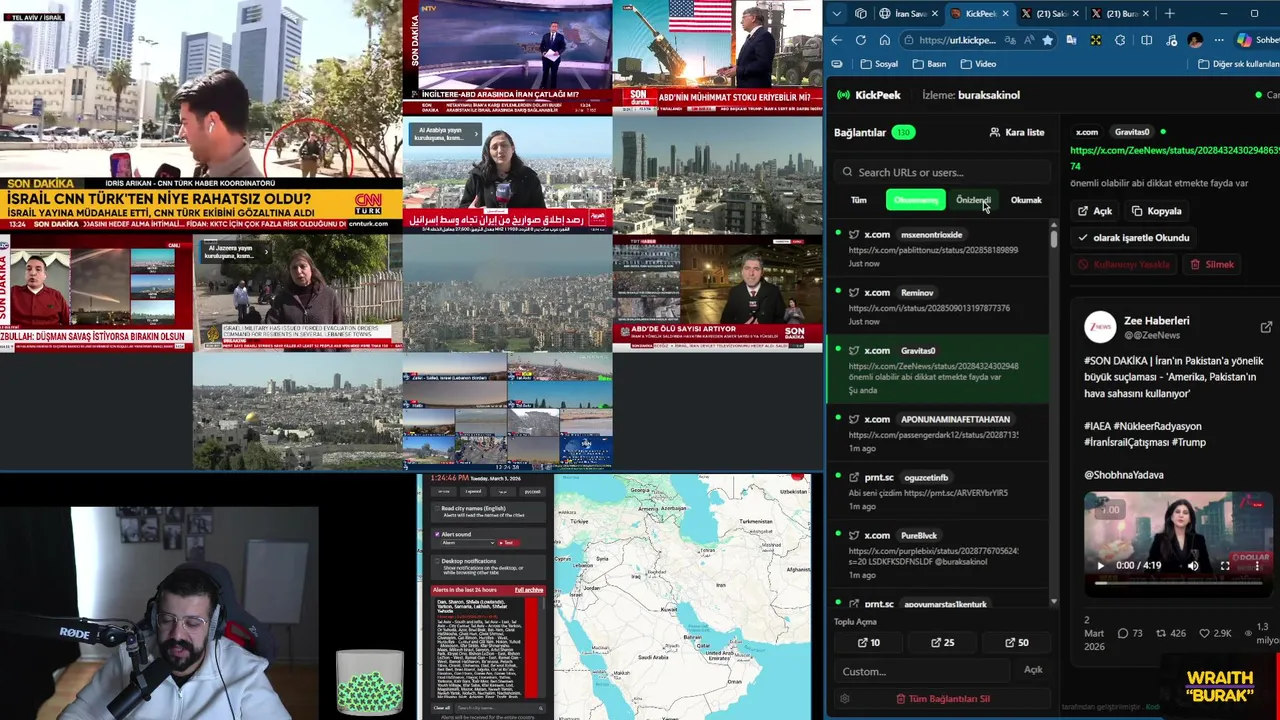Click olarak işaretle Okundu button
The image size is (1280, 720).
click(x=1133, y=238)
